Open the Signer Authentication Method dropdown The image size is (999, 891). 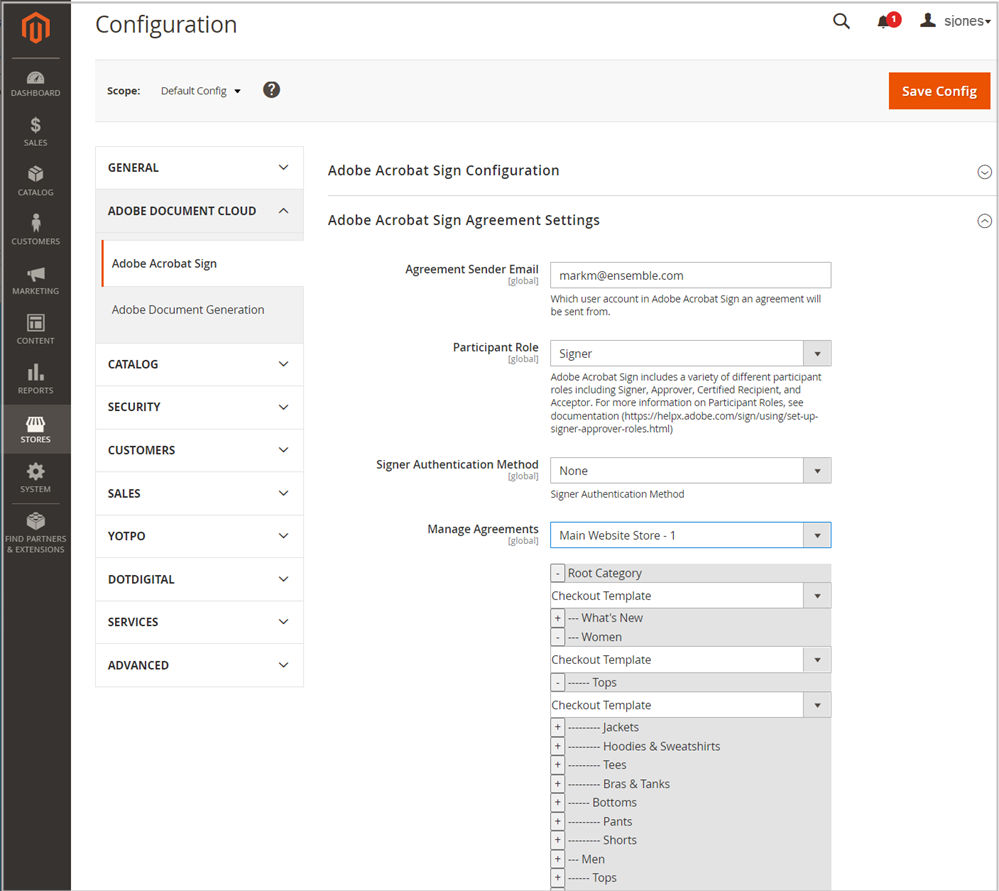click(x=690, y=471)
